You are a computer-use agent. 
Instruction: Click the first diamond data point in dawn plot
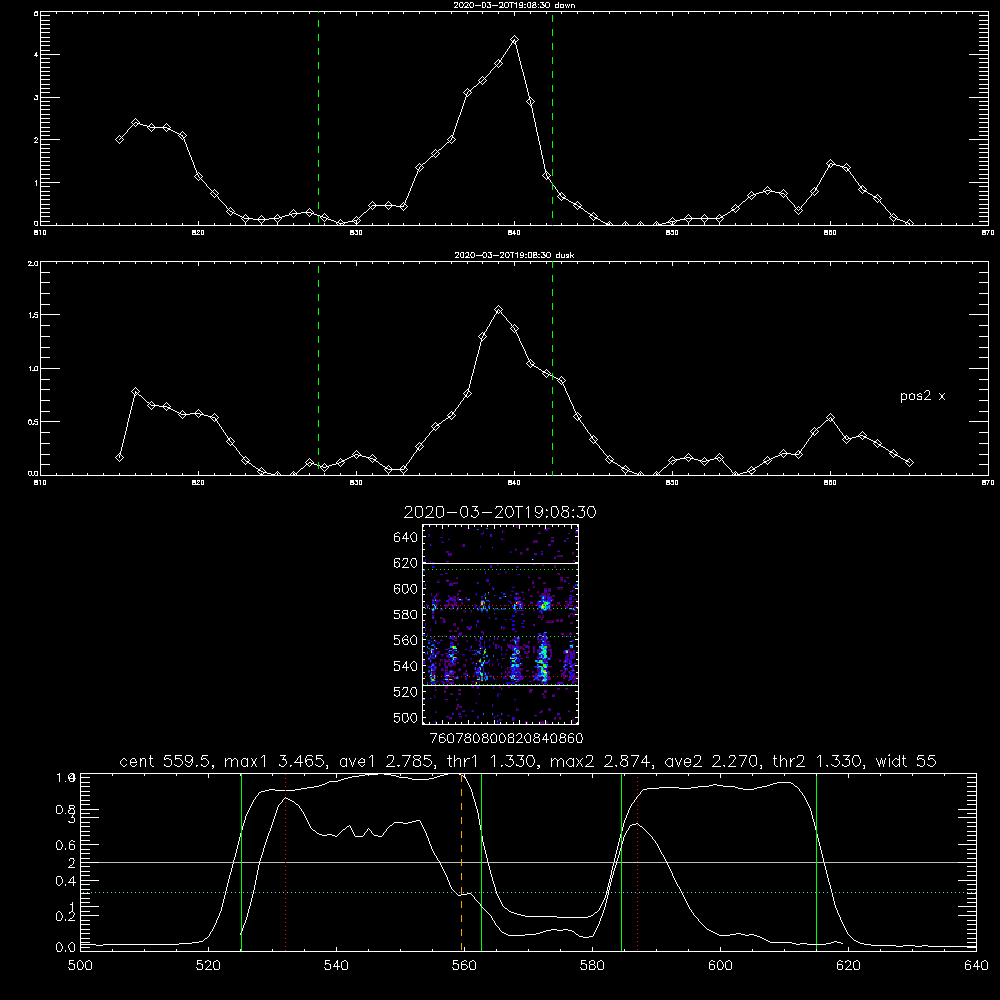[x=120, y=139]
